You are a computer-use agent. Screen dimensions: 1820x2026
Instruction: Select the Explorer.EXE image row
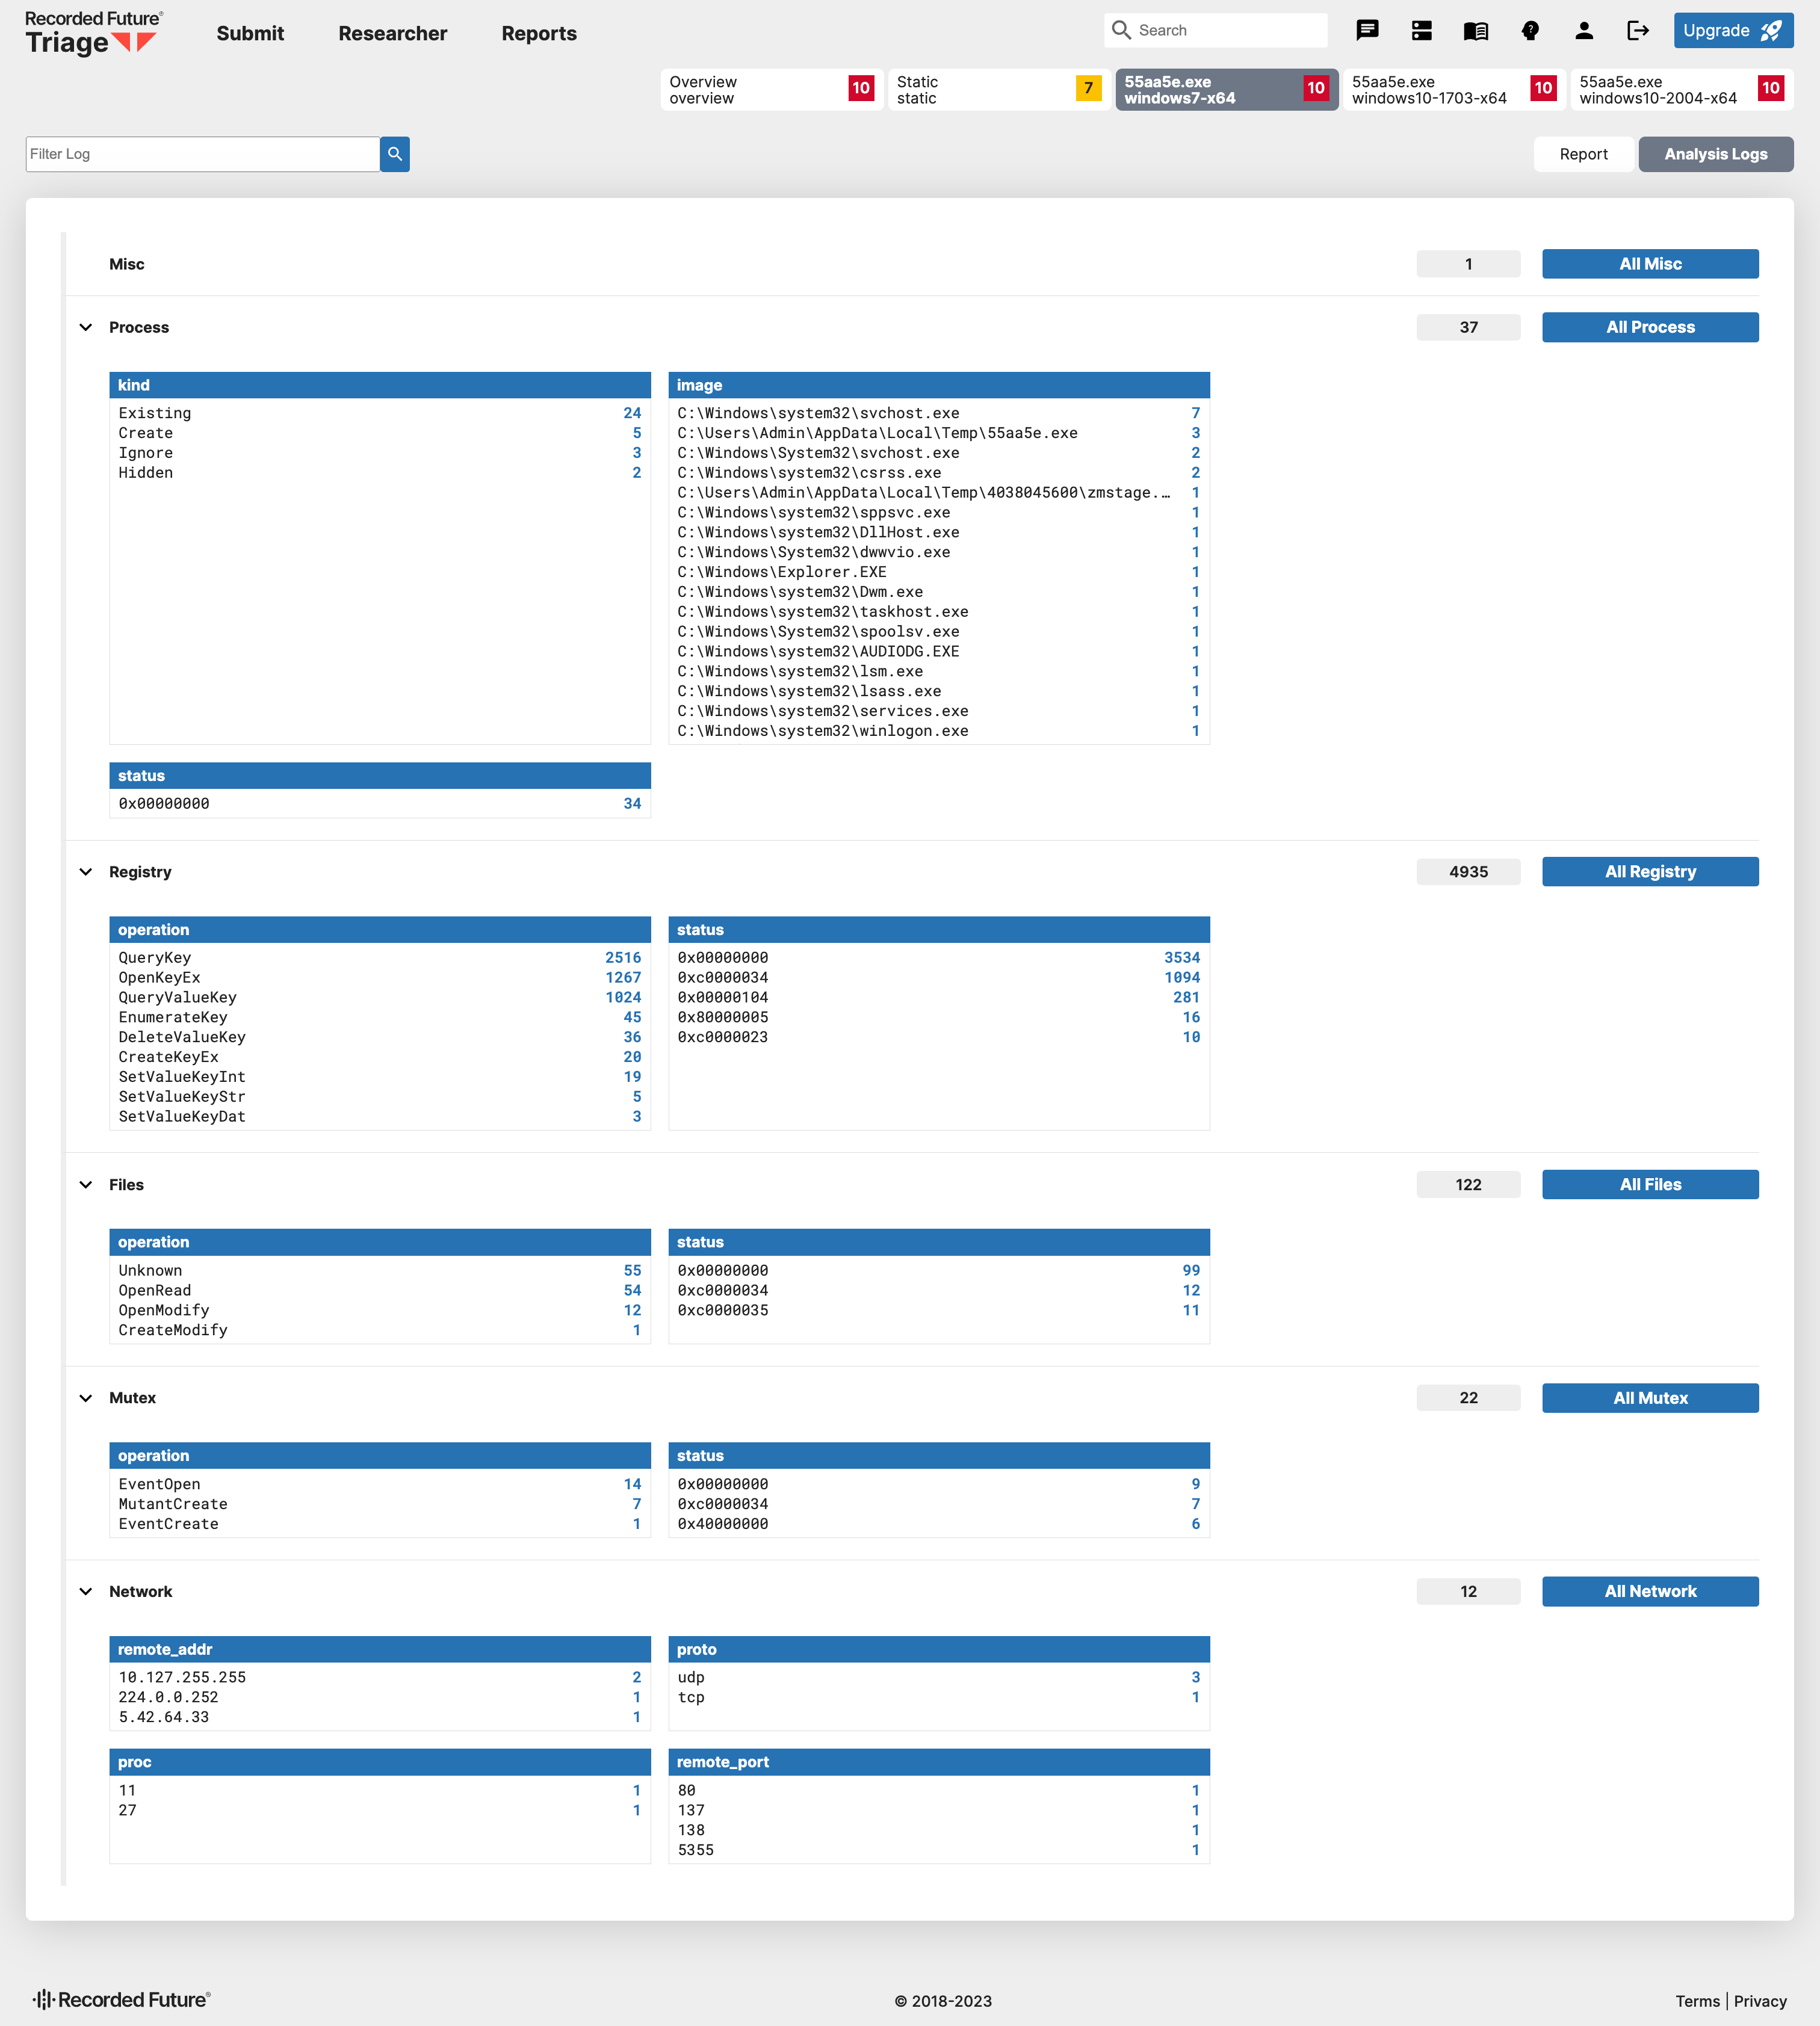939,572
